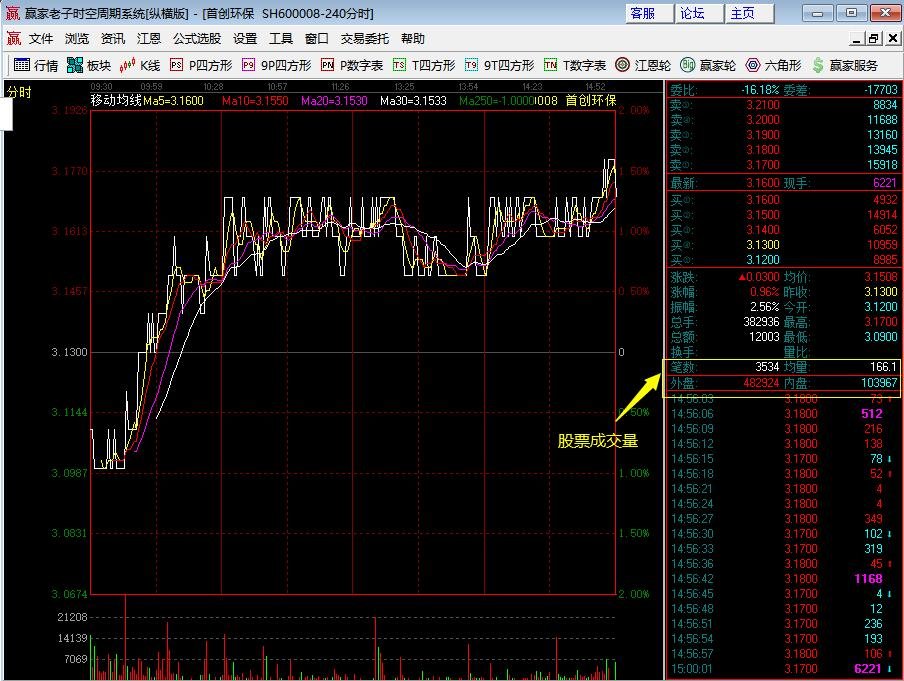Go to 主页 home page button
The image size is (904, 681).
coord(742,13)
